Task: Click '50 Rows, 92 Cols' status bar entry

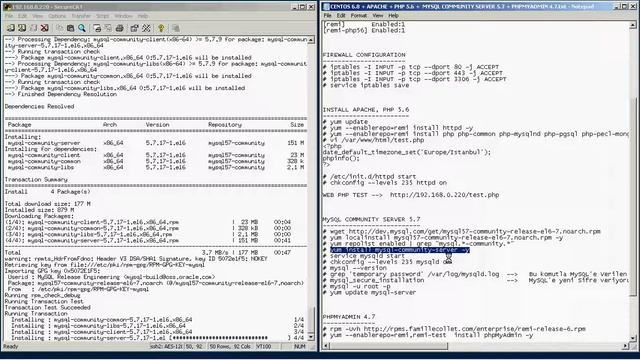Action: pyautogui.click(x=231, y=347)
